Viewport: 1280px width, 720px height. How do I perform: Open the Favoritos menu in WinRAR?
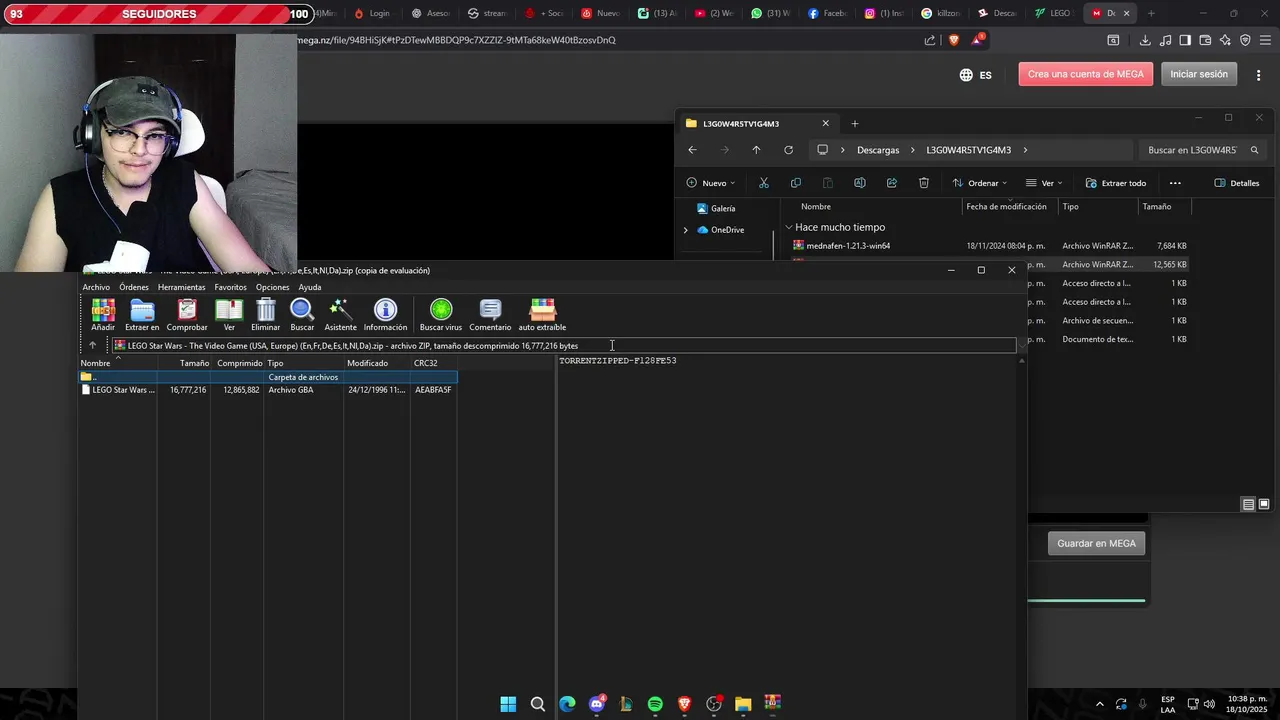pos(230,287)
